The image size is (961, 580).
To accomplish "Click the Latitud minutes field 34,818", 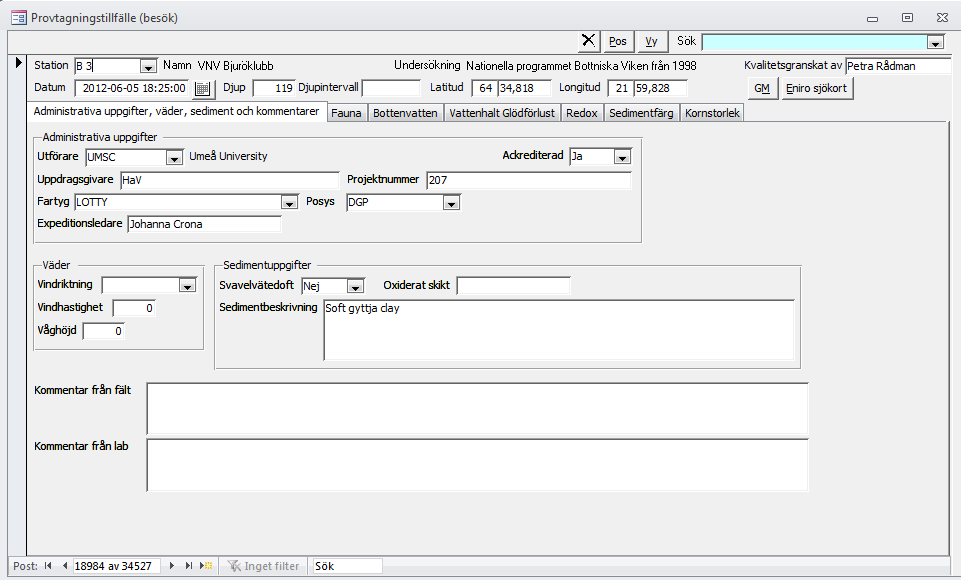I will (525, 88).
